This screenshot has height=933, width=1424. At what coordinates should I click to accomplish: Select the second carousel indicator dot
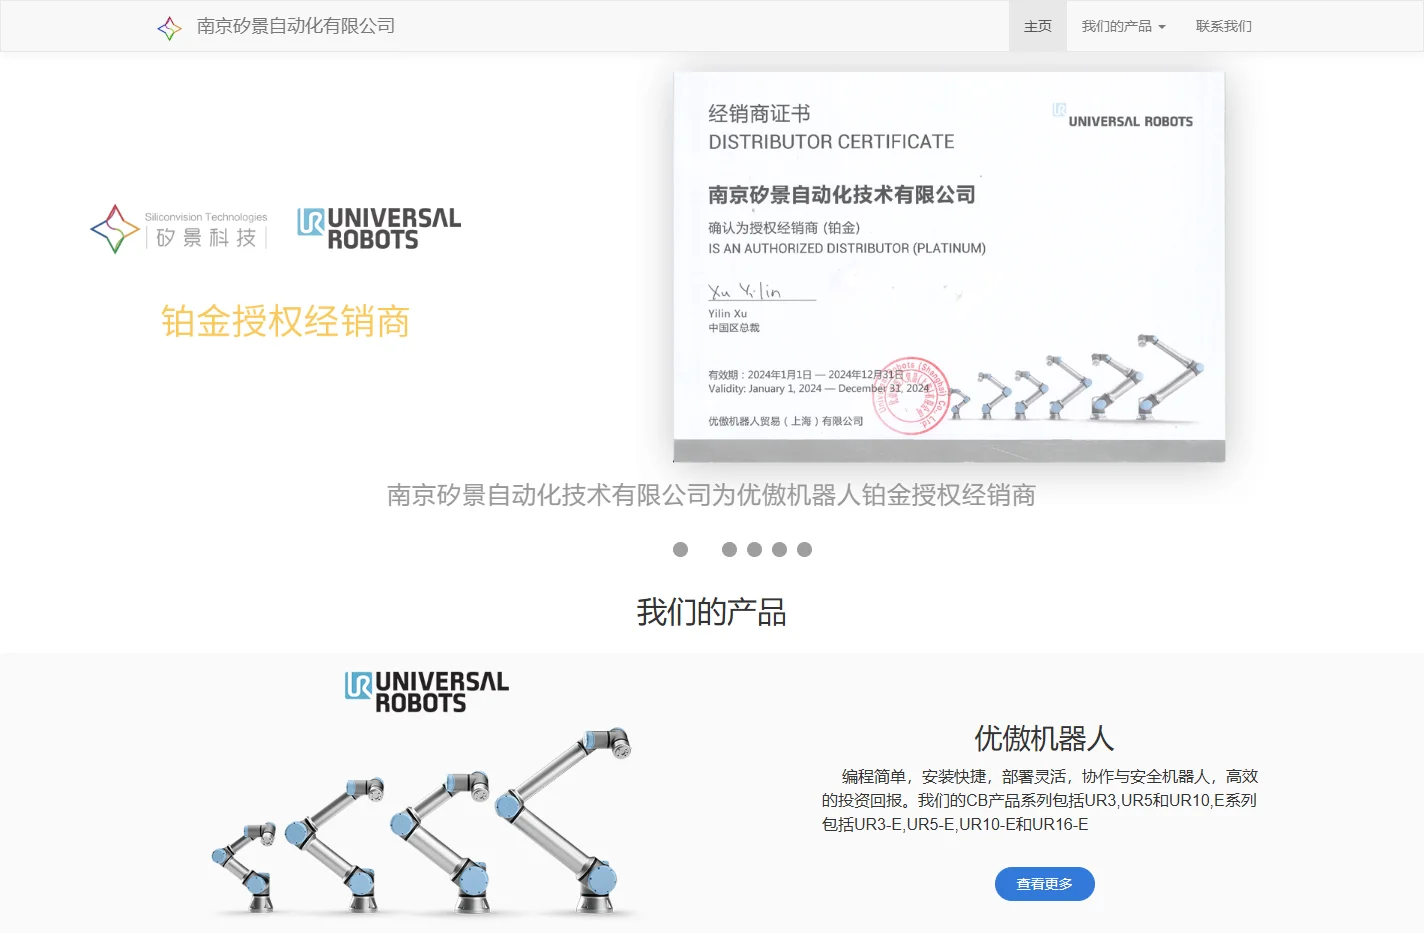pos(729,549)
